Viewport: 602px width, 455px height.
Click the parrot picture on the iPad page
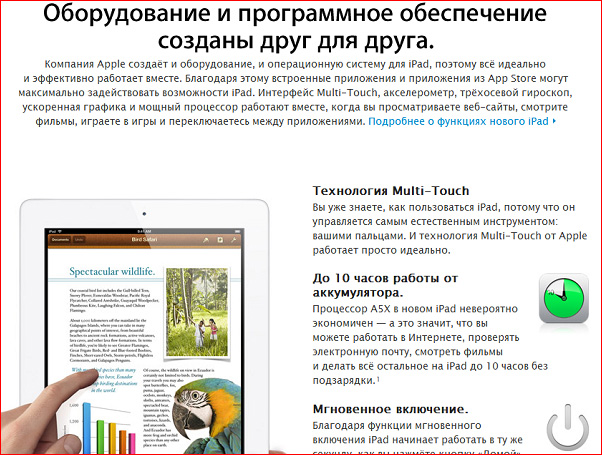206,415
